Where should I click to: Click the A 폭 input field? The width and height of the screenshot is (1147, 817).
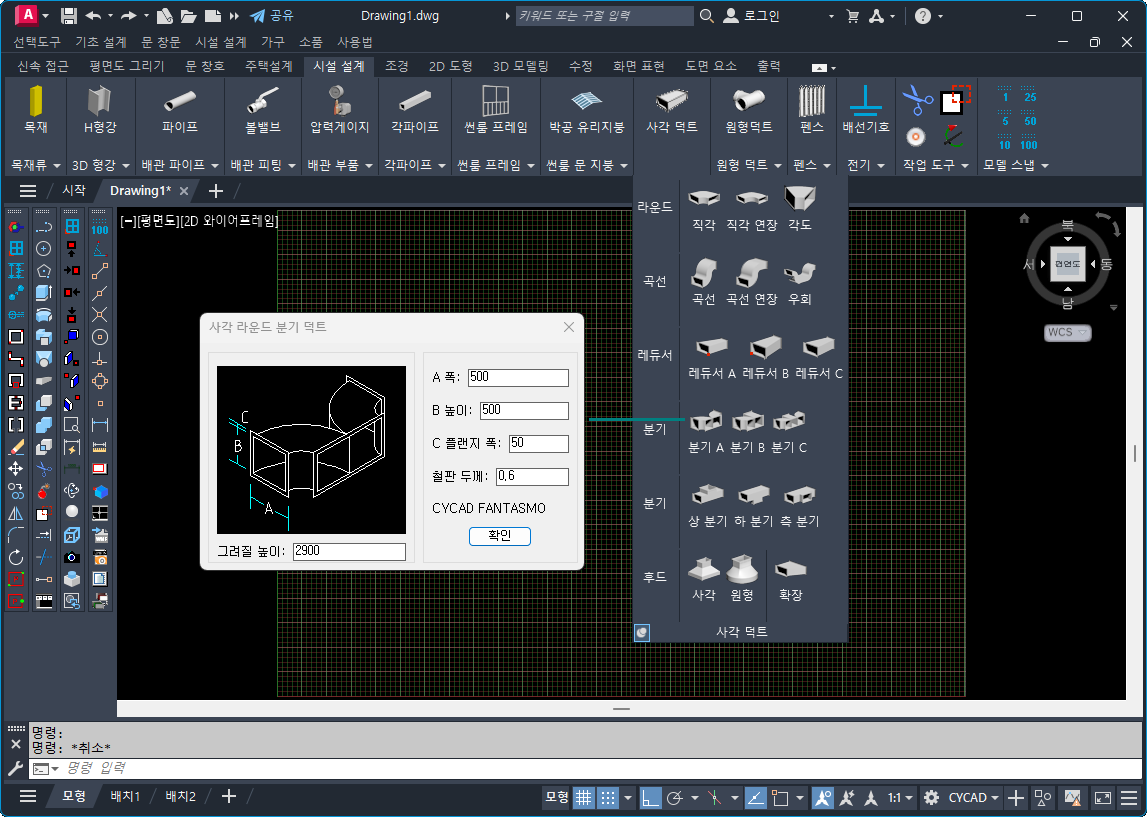pos(517,377)
